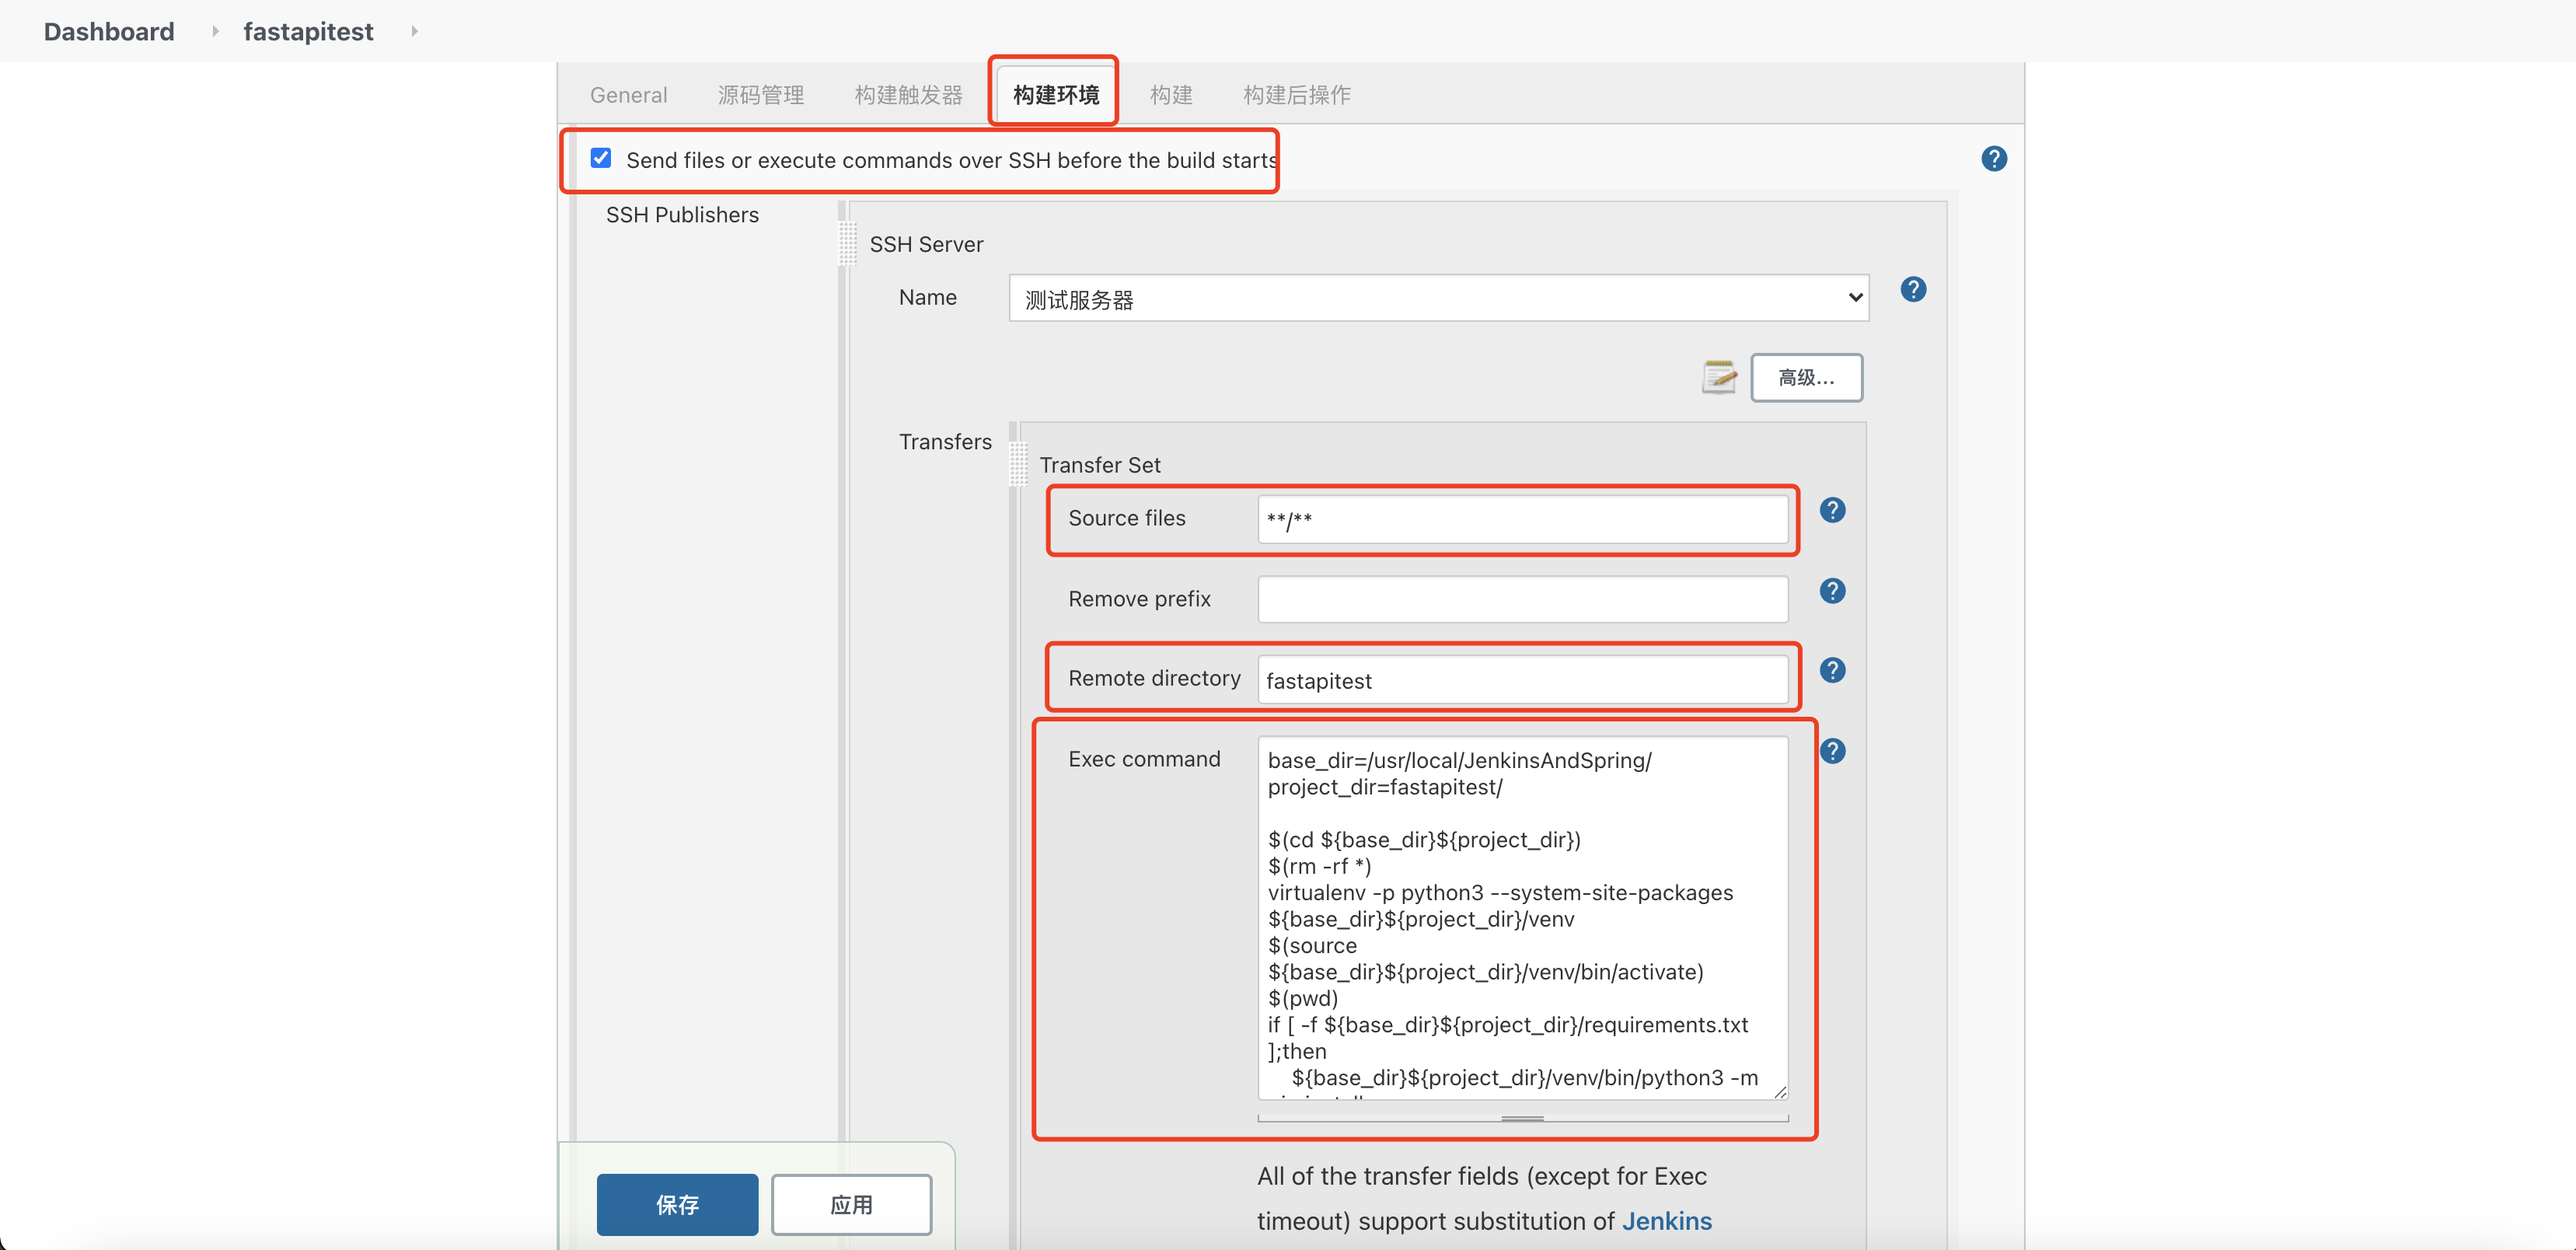Image resolution: width=2576 pixels, height=1250 pixels.
Task: Click the Transfer Set heading
Action: (x=1099, y=465)
